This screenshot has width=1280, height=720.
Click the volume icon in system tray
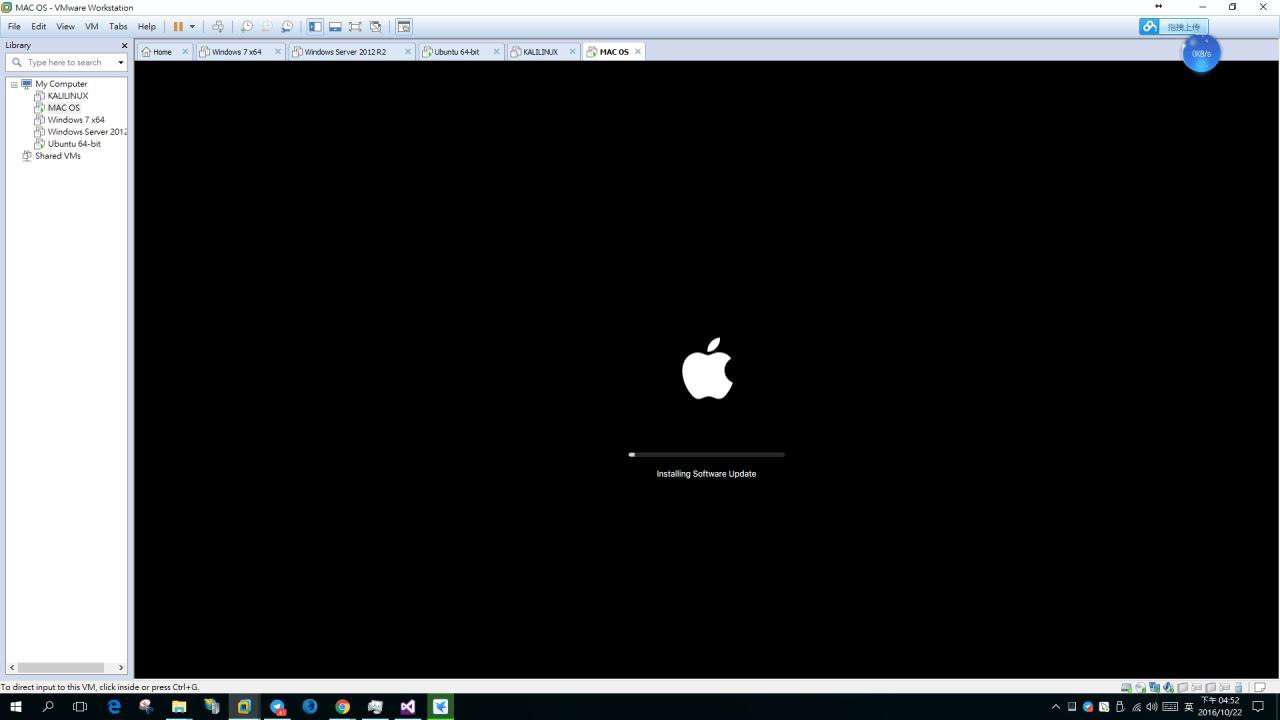point(1152,707)
